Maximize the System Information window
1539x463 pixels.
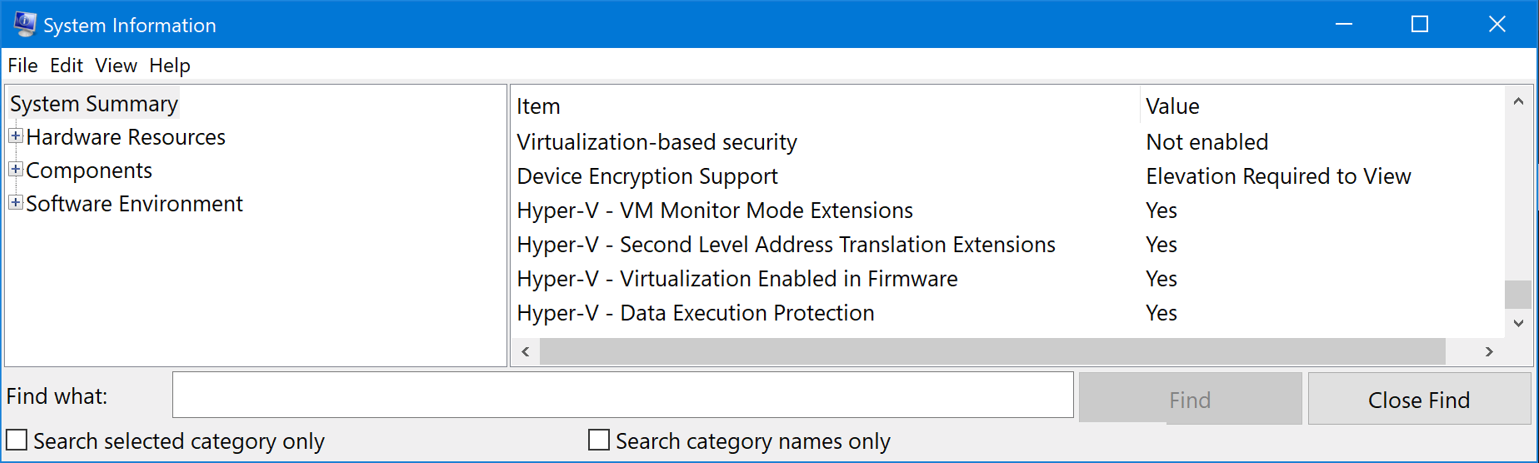[1419, 25]
